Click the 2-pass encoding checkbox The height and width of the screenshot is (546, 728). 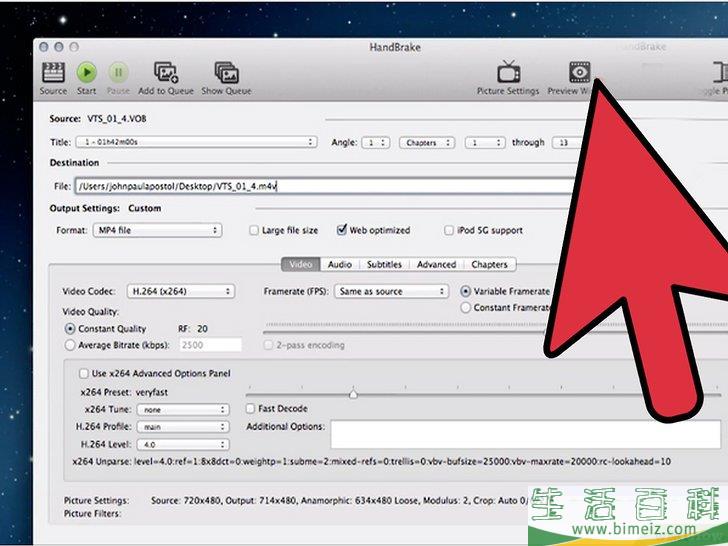(268, 345)
